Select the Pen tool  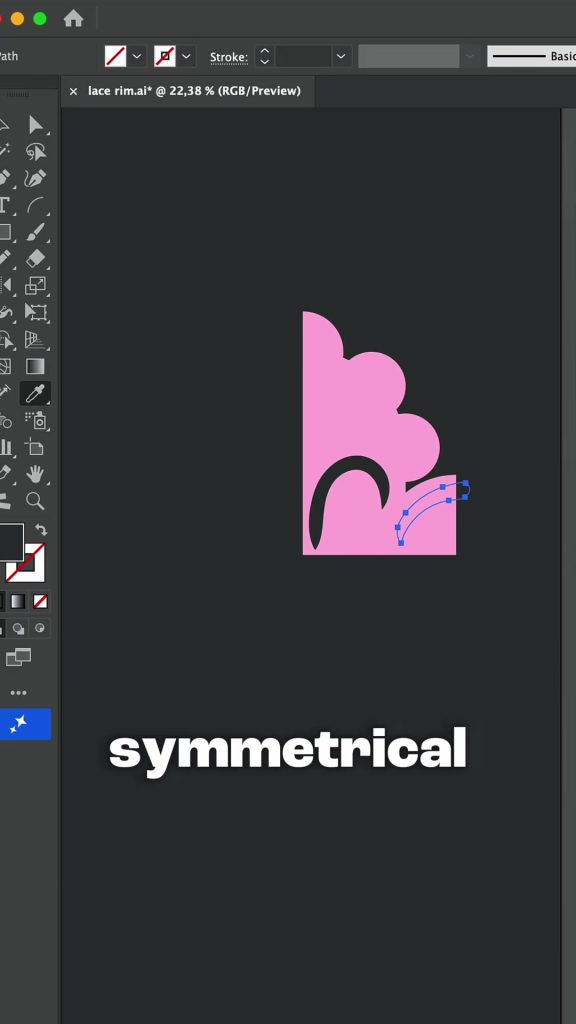tap(5, 178)
